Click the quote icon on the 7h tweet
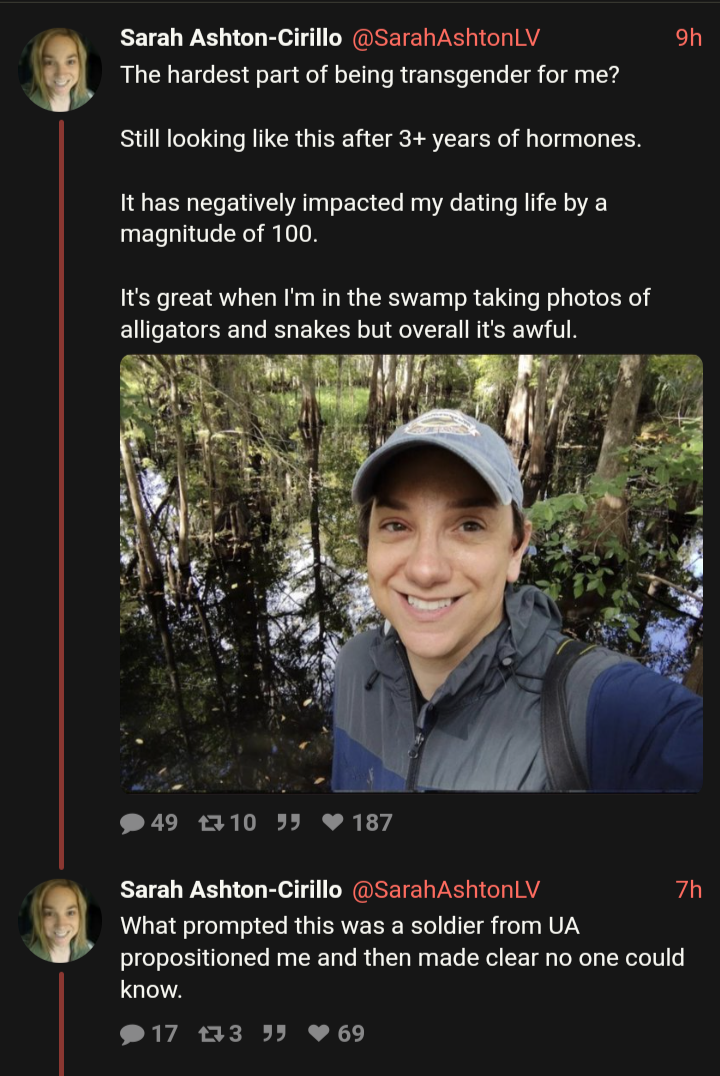720x1076 pixels. pos(274,1033)
